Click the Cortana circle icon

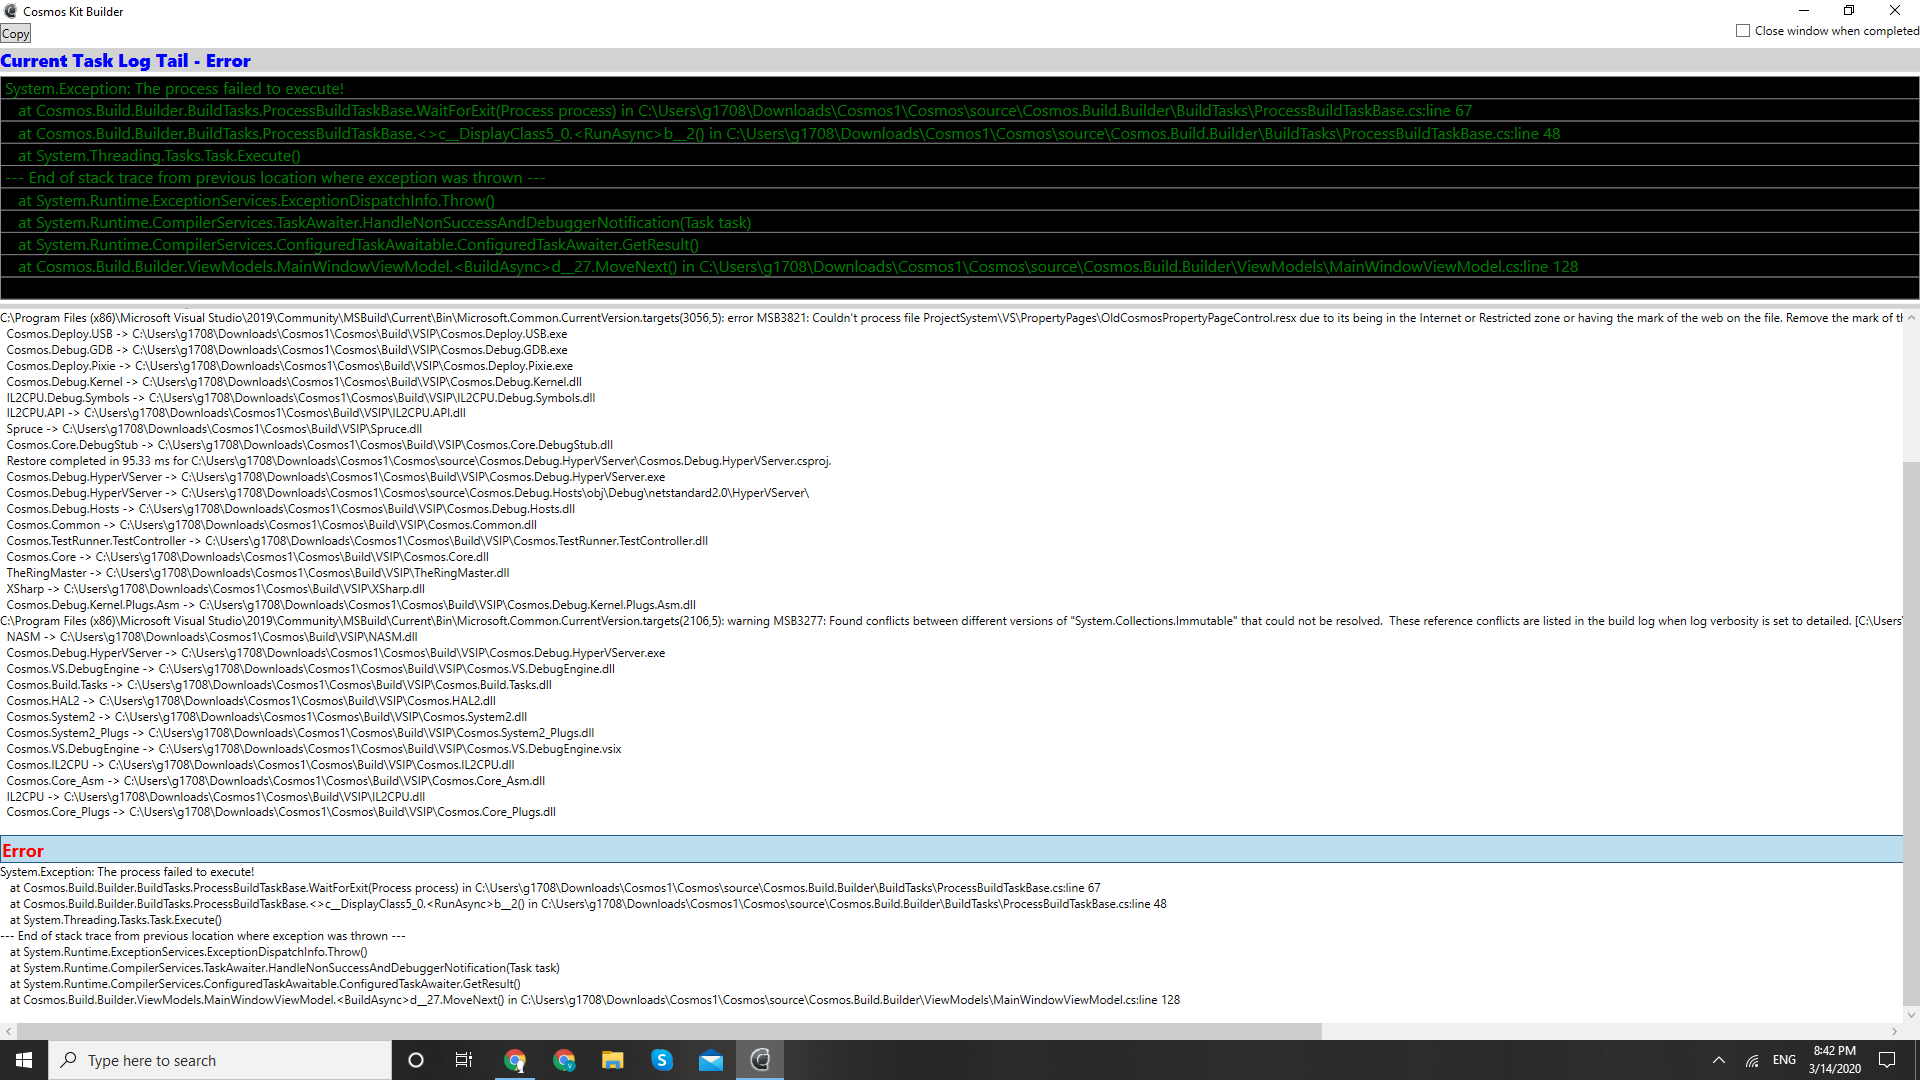[x=415, y=1059]
